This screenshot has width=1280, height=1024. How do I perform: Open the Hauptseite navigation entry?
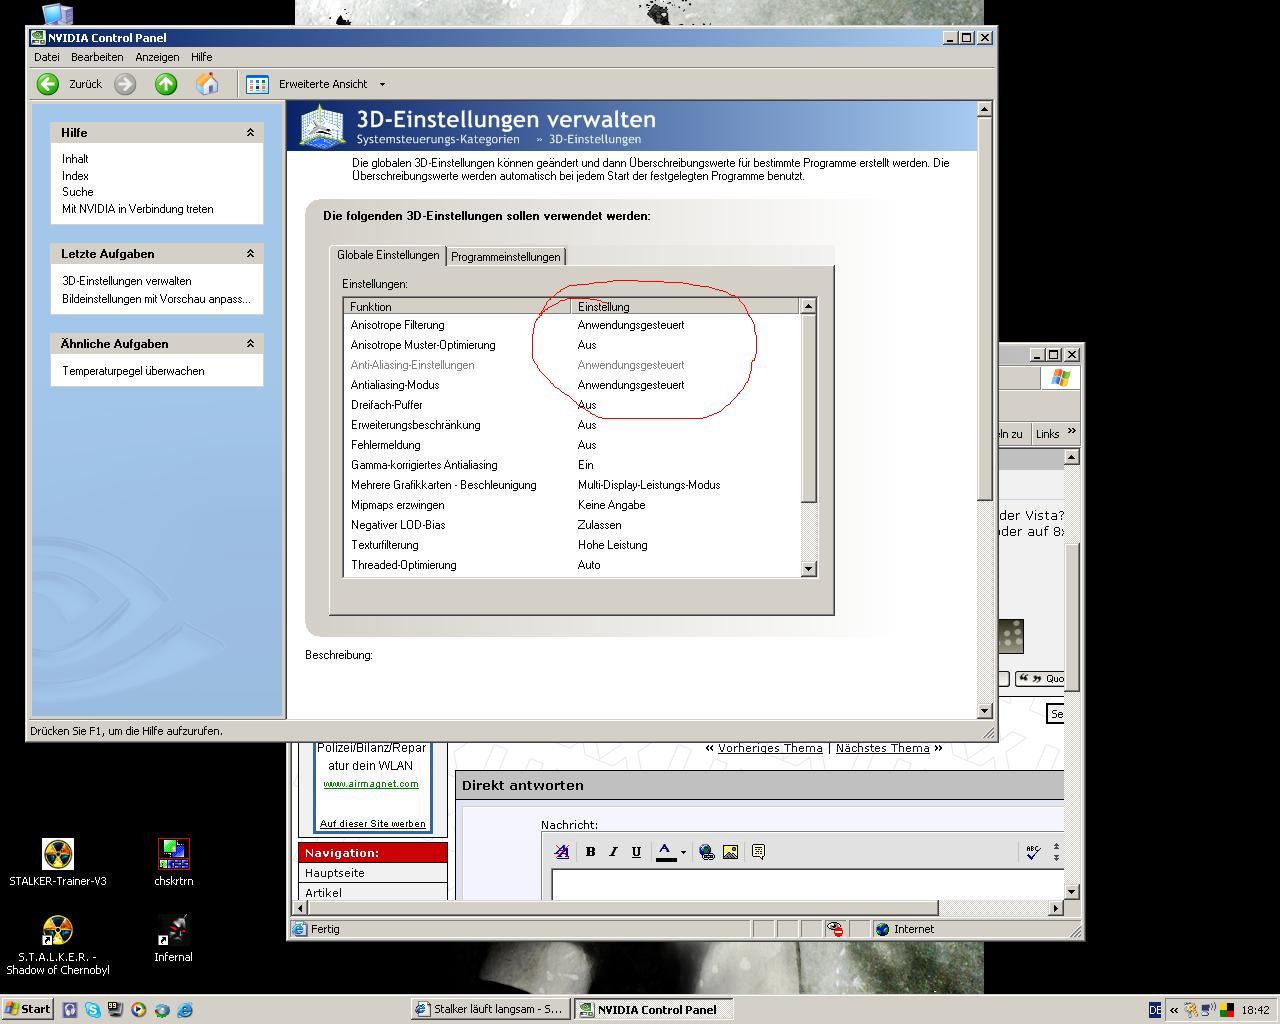372,873
